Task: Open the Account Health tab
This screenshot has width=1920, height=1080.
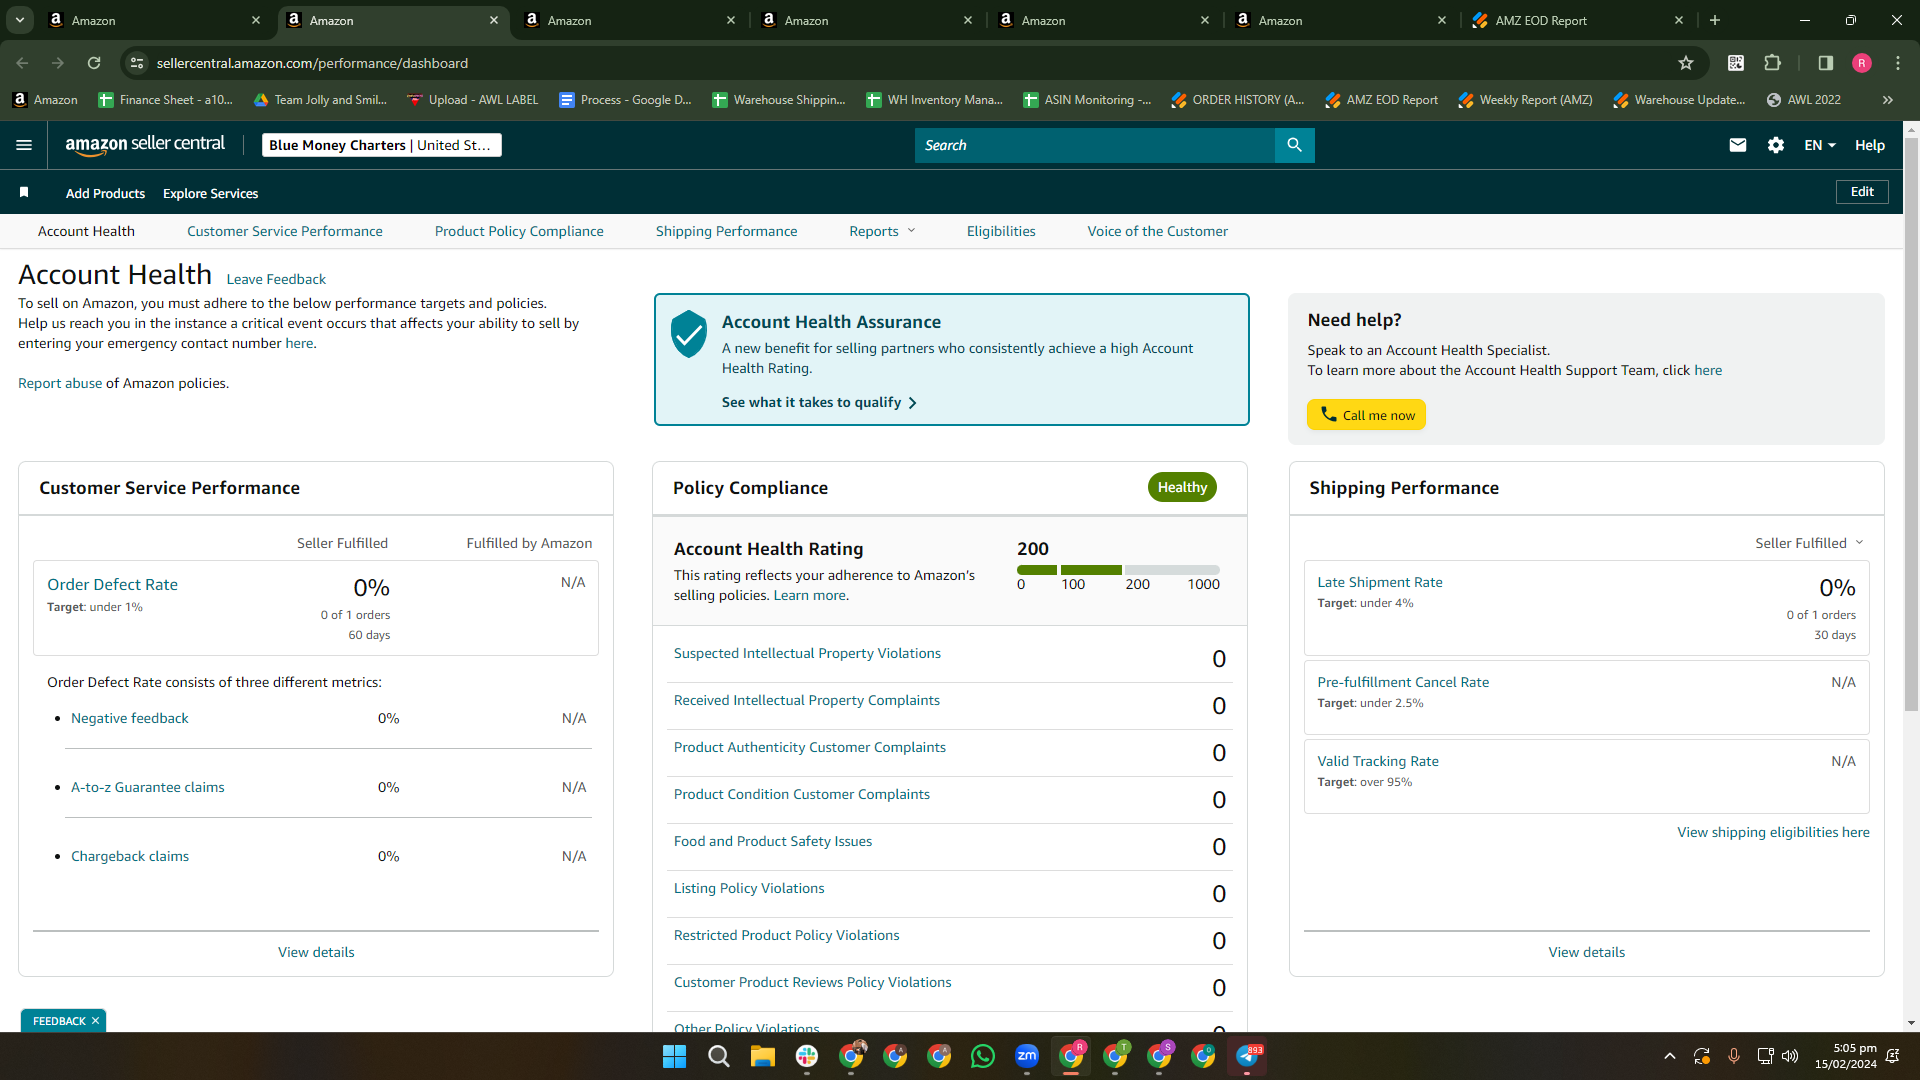Action: coord(86,231)
